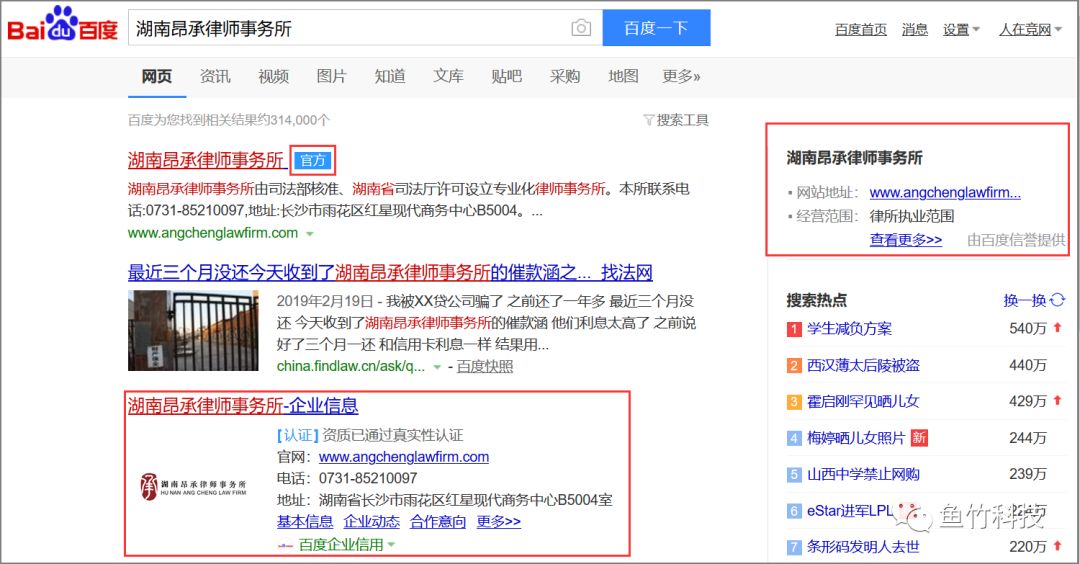Open the 百度快照 cached page link
Screen dimensions: 1080x564
pyautogui.click(x=484, y=367)
